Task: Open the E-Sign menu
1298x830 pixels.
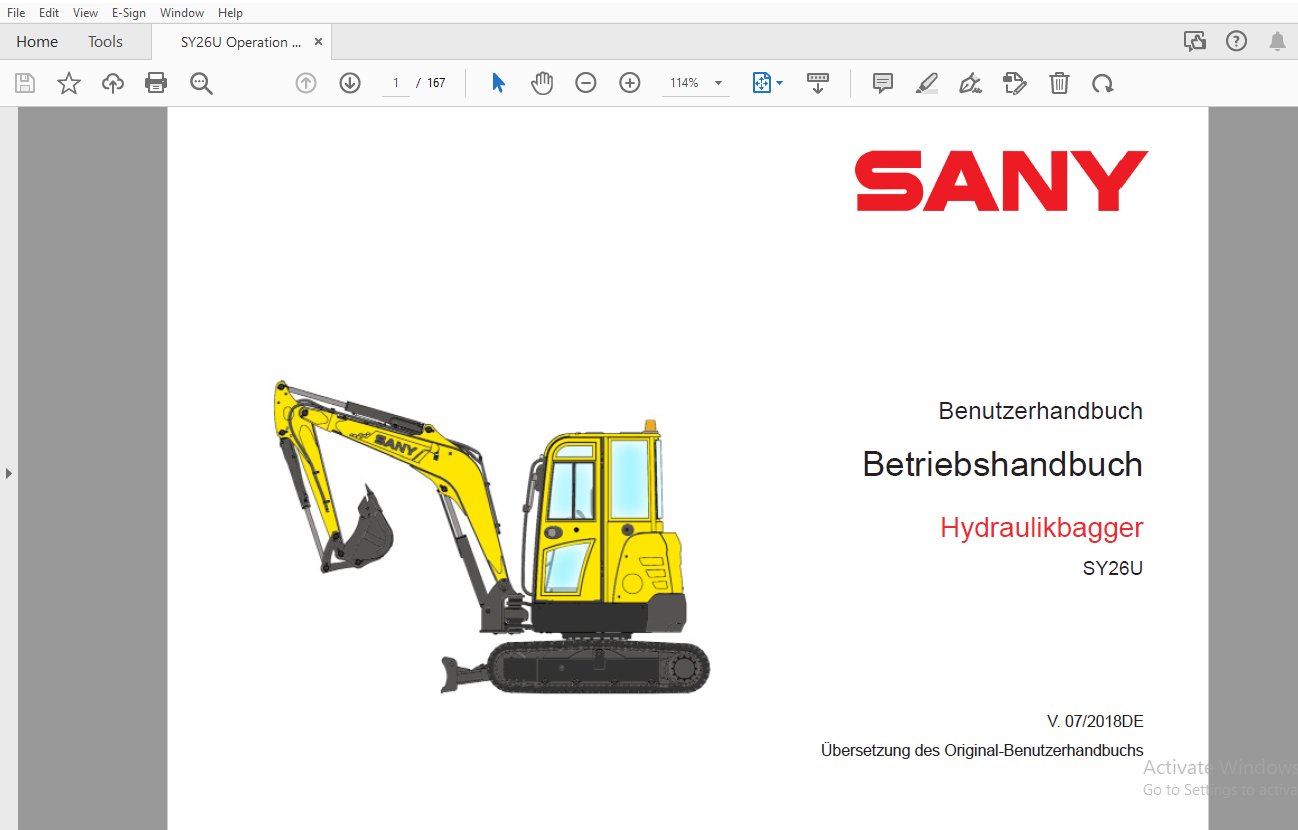Action: tap(129, 13)
